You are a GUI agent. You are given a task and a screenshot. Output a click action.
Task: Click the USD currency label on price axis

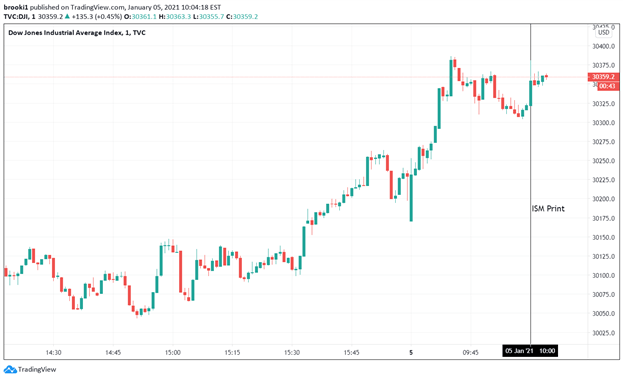[x=604, y=33]
